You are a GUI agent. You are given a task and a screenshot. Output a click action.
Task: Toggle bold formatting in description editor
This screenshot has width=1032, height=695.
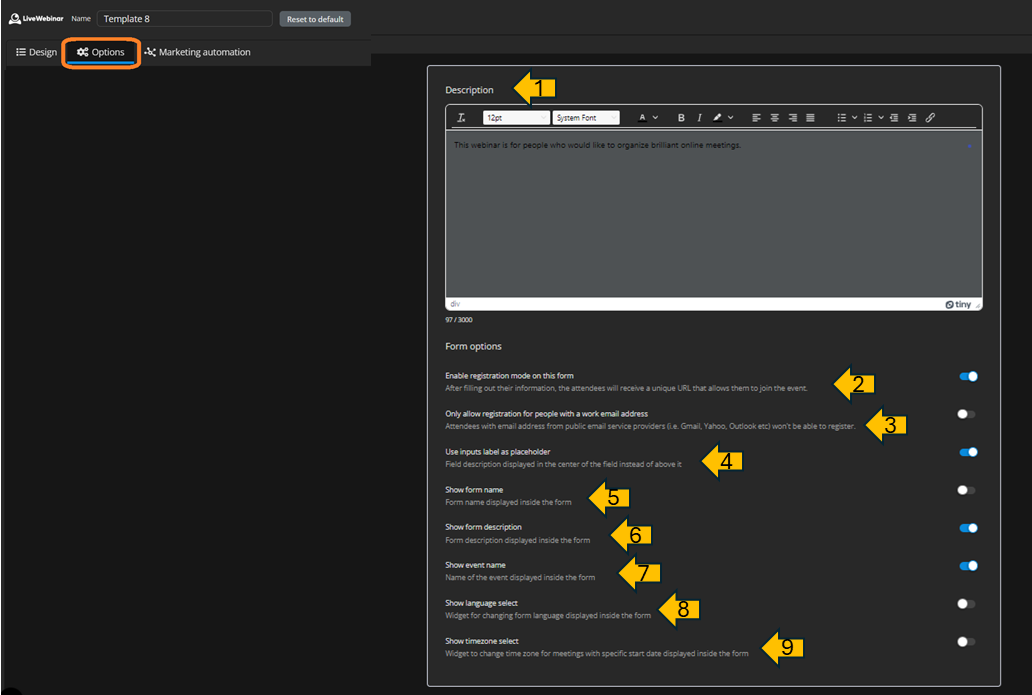tap(681, 118)
